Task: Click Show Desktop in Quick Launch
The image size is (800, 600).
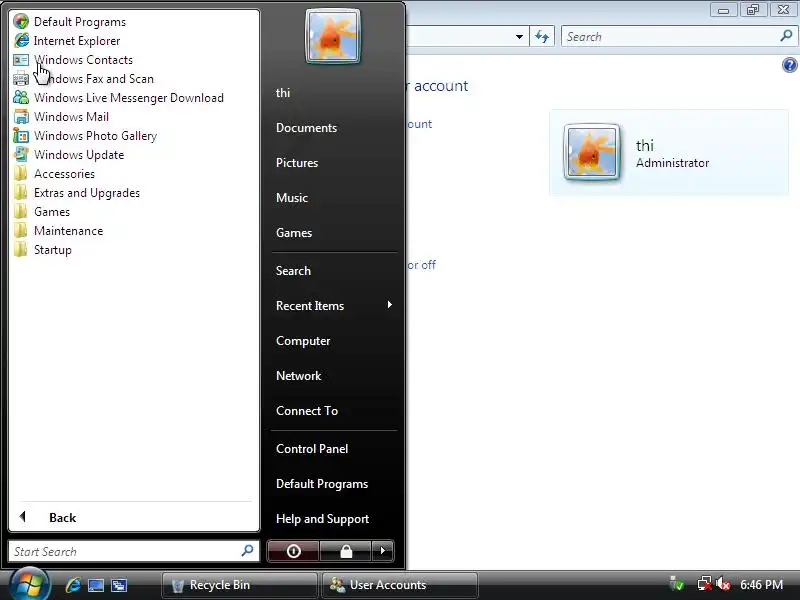Action: 96,585
